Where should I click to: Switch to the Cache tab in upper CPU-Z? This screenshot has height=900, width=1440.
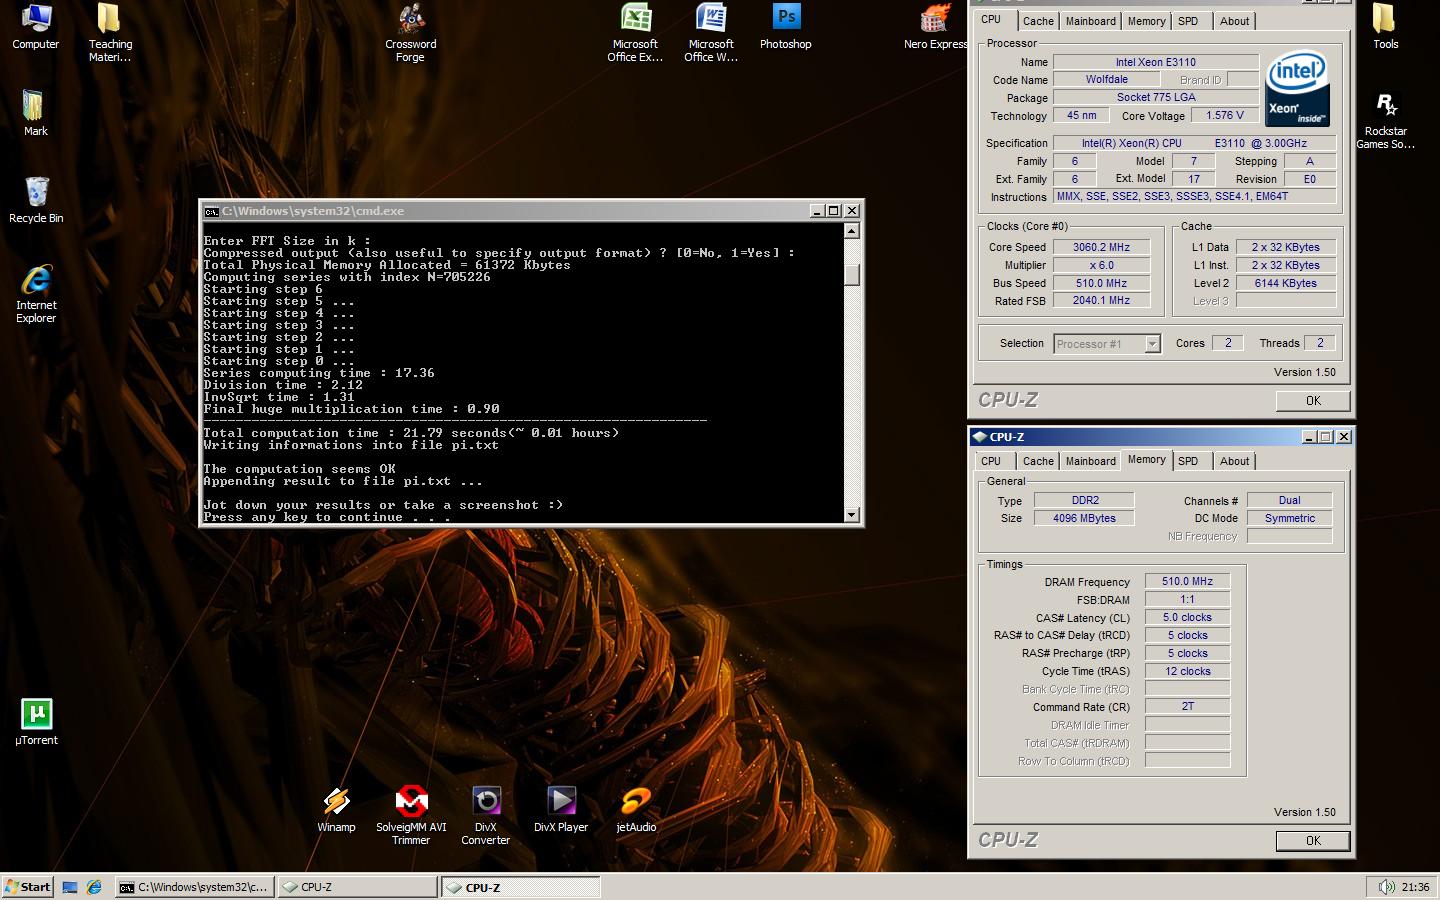pos(1038,21)
